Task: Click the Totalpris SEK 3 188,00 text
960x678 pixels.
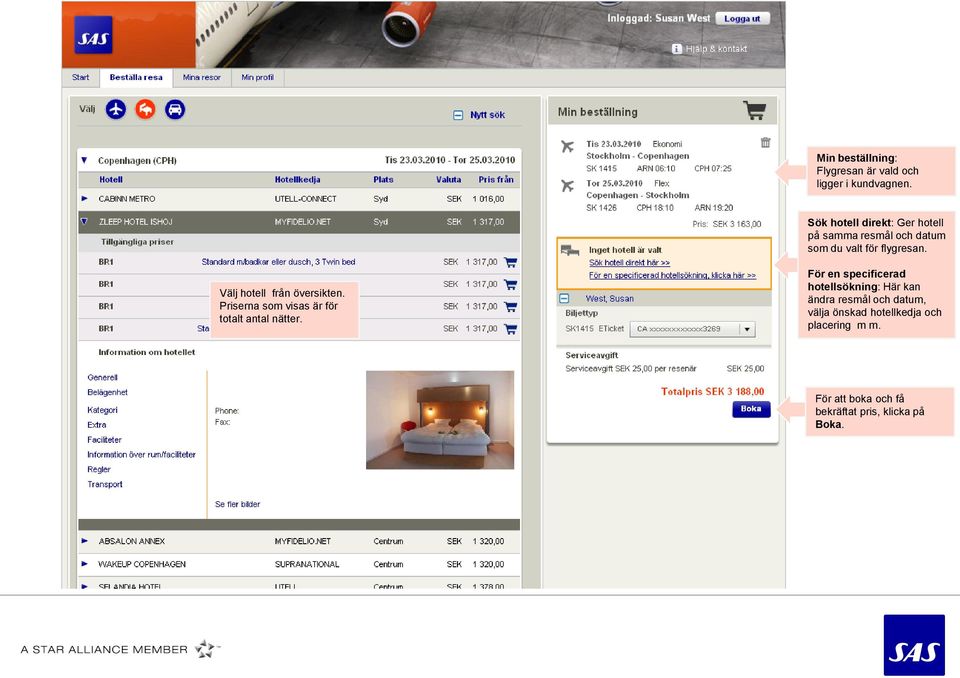Action: coord(713,392)
